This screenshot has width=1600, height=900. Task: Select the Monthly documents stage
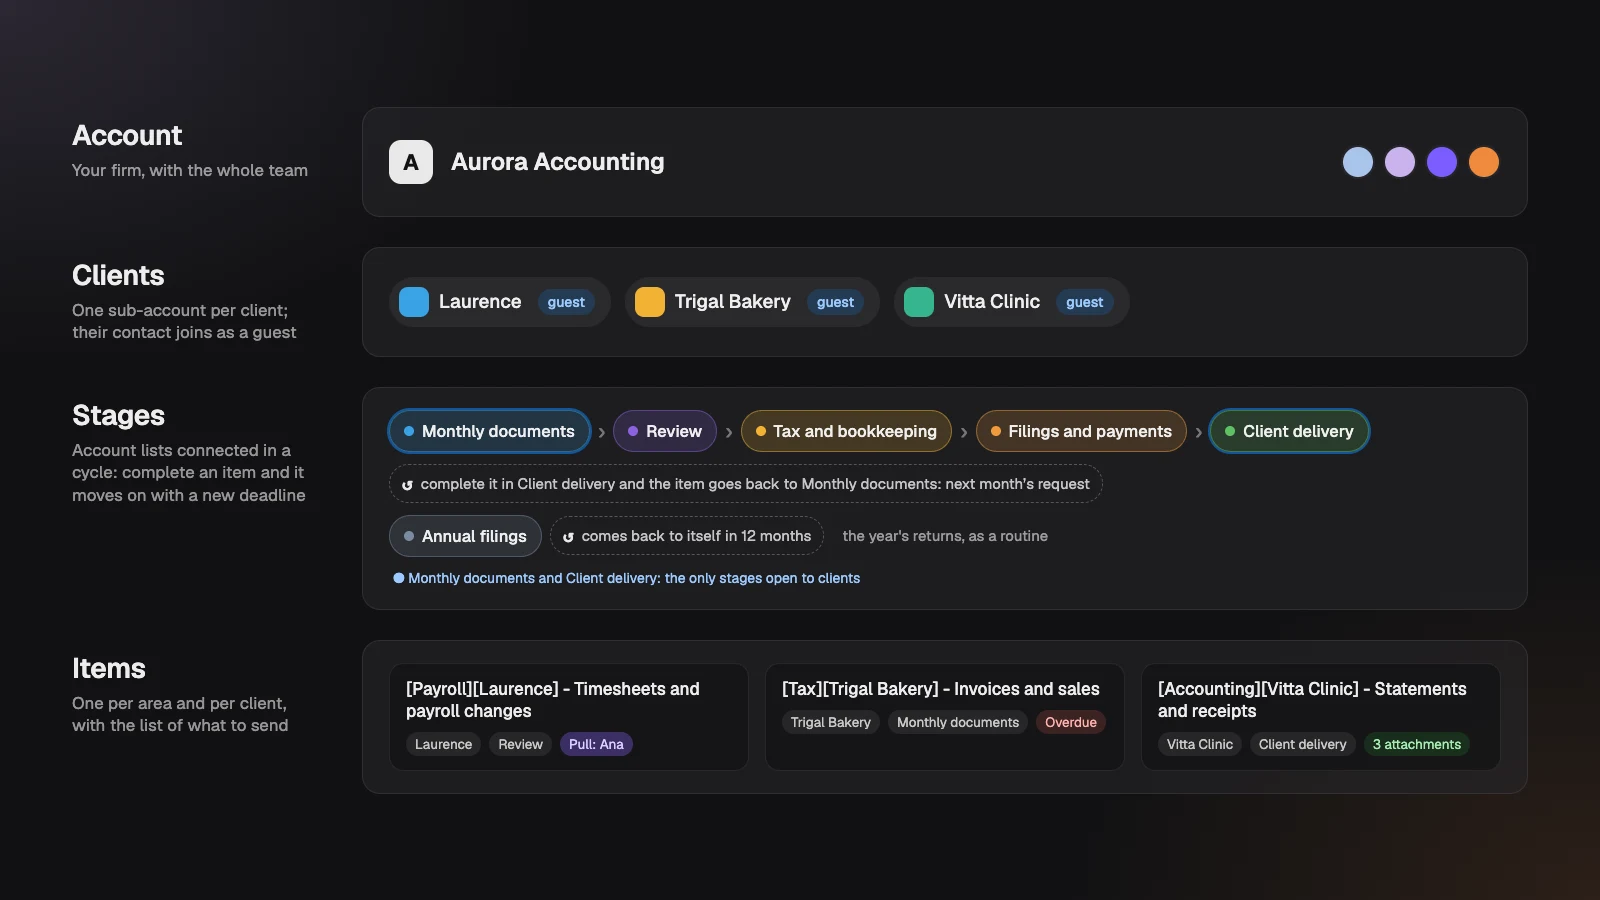[489, 431]
